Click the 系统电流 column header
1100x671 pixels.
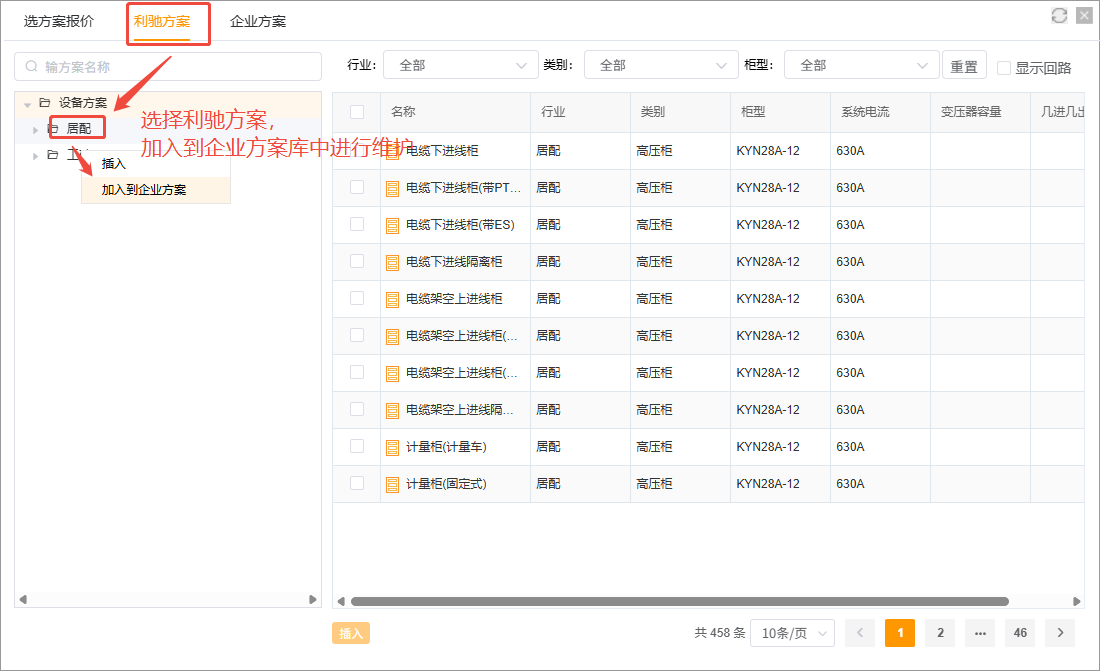pyautogui.click(x=880, y=112)
